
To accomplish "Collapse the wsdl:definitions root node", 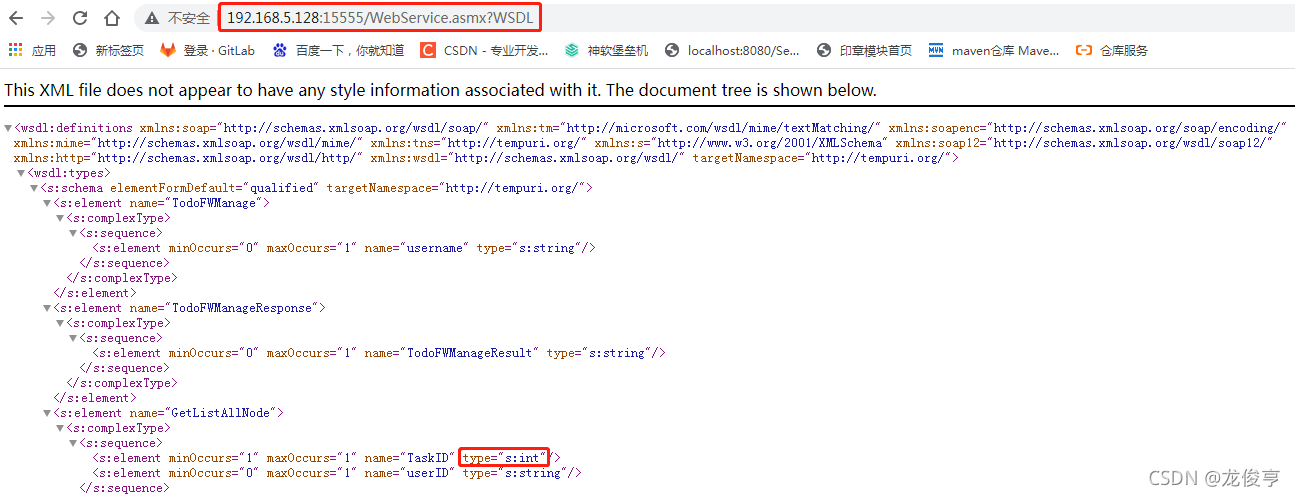I will pos(8,128).
